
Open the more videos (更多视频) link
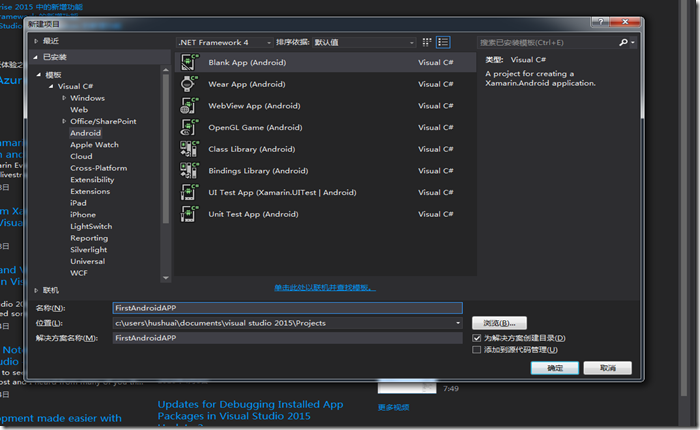click(393, 407)
